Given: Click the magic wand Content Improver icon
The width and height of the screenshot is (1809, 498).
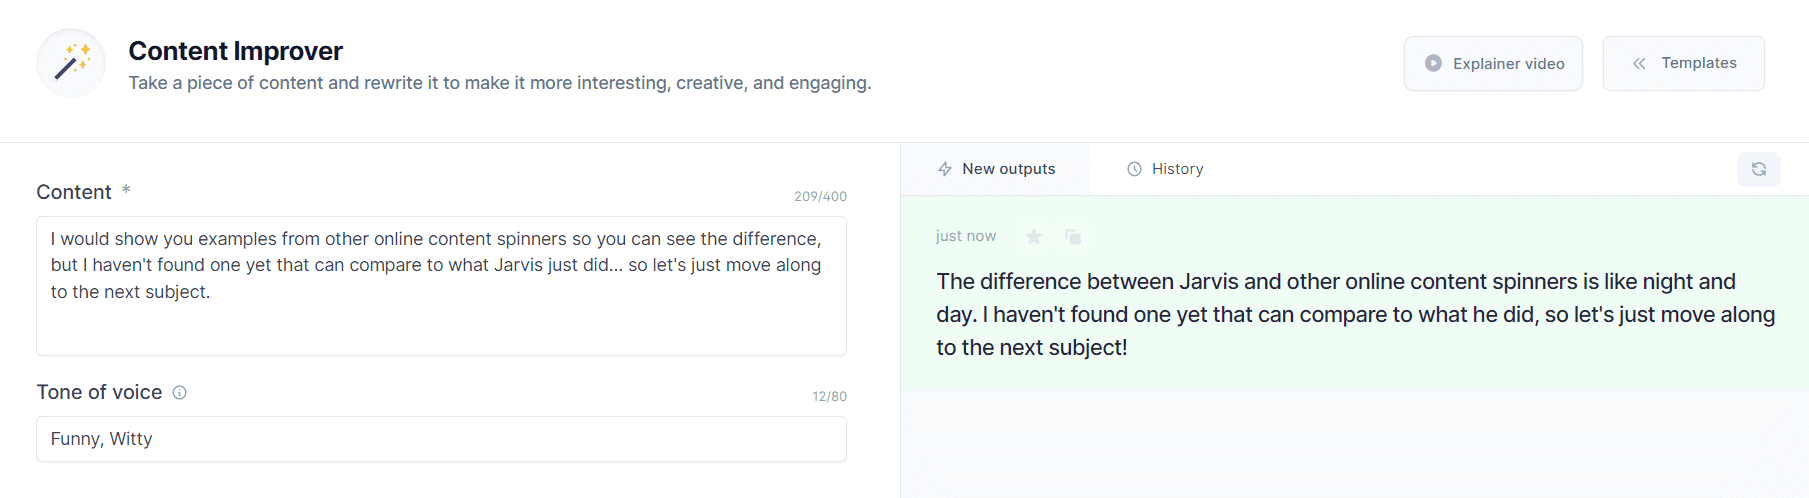Looking at the screenshot, I should [x=71, y=63].
